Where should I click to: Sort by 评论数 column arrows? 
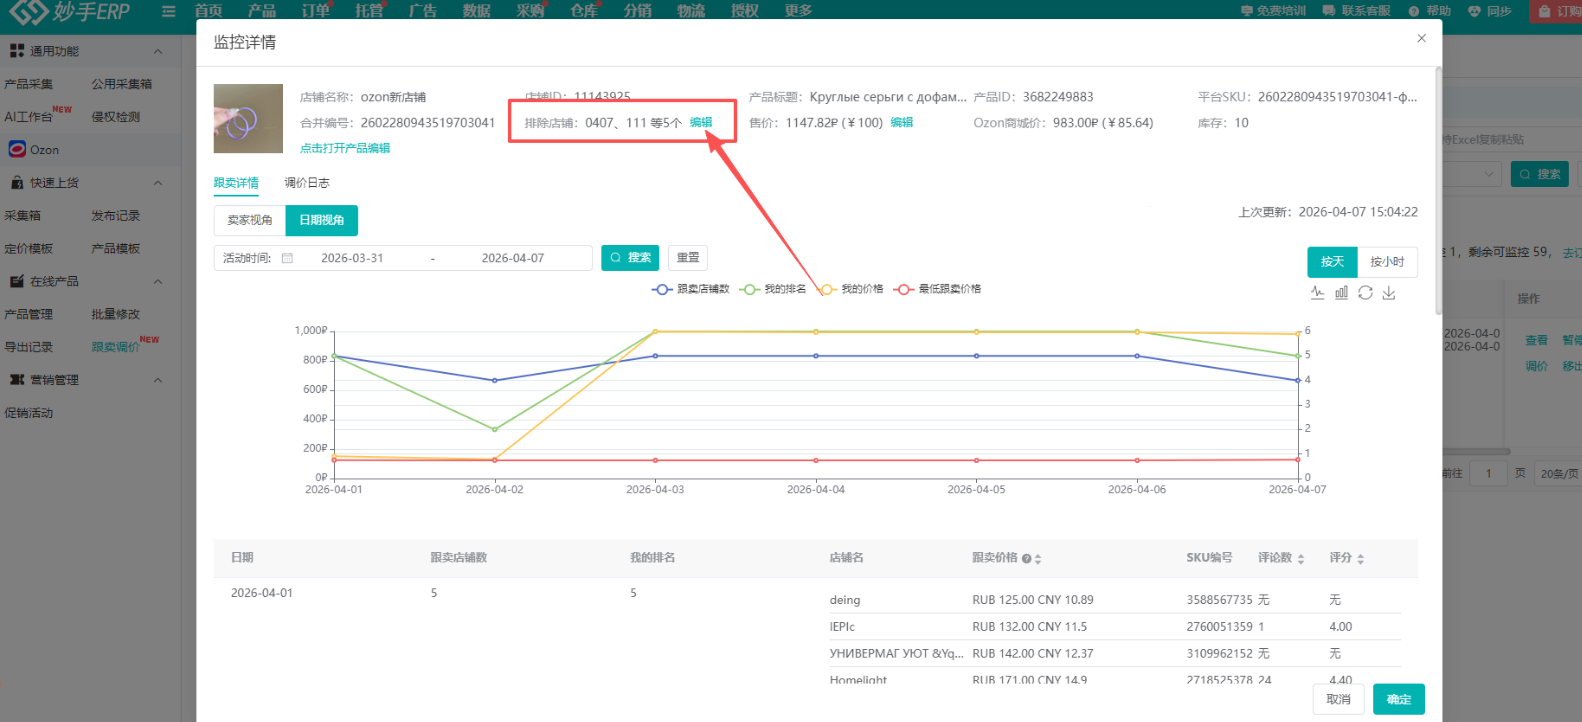point(1301,559)
